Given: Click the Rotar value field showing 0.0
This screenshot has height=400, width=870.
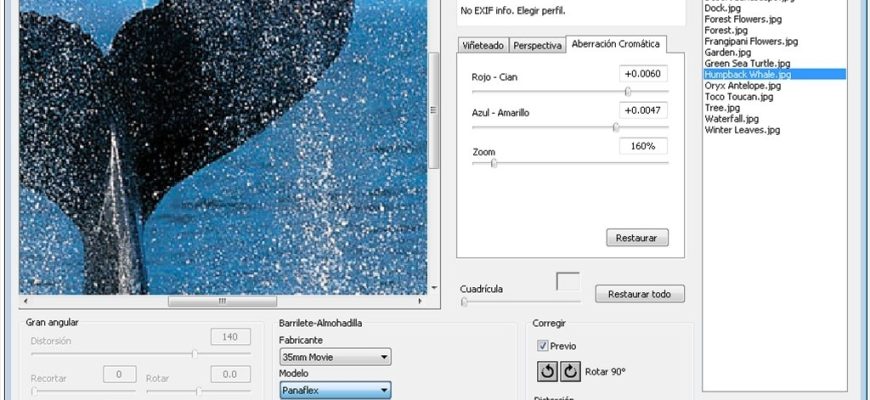Looking at the screenshot, I should coord(230,374).
